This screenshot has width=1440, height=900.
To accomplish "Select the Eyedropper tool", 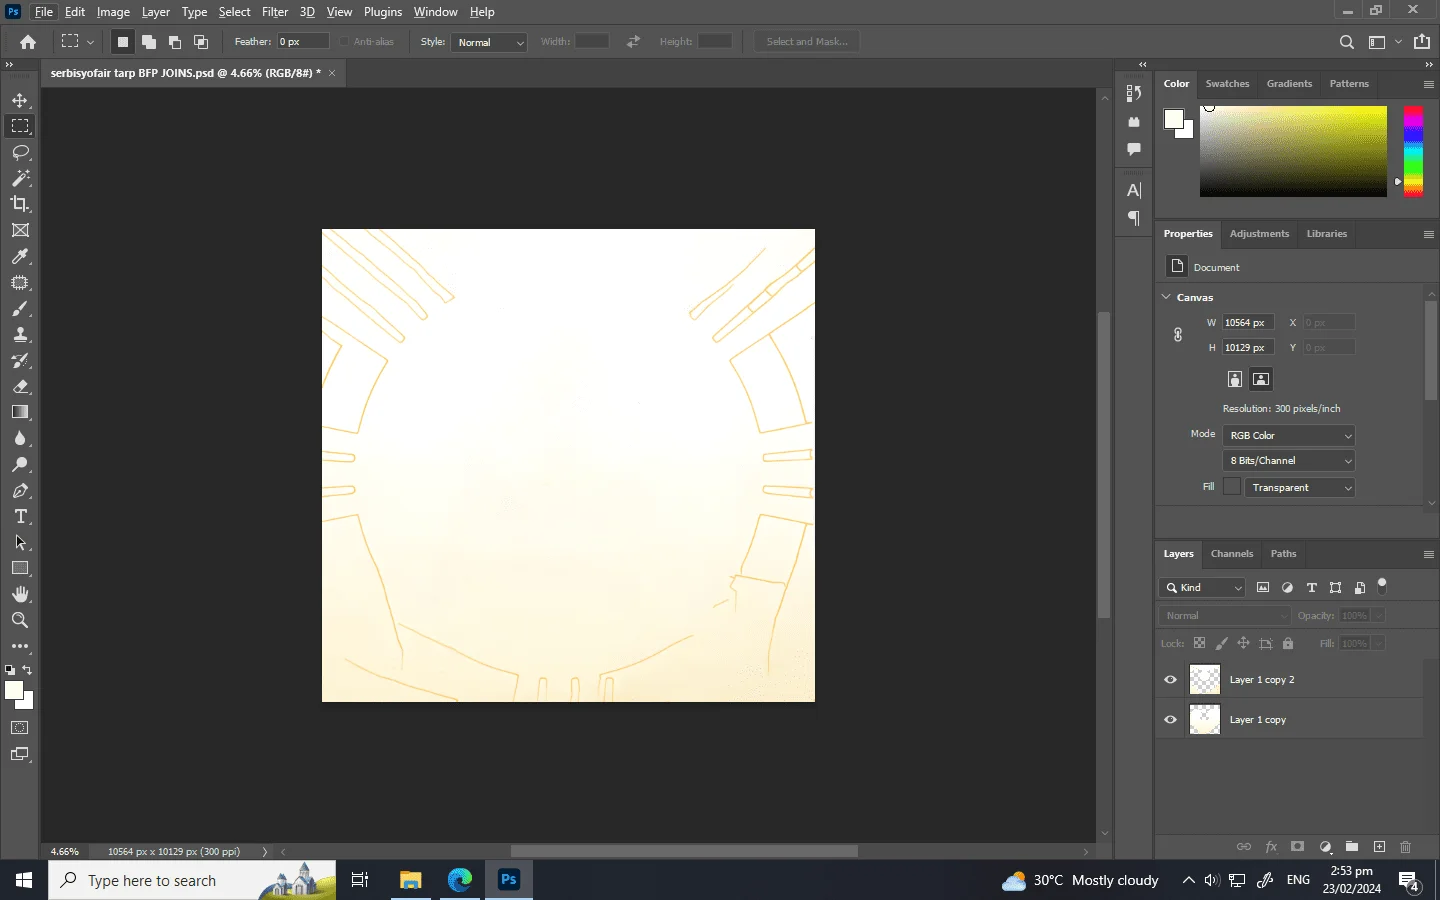I will click(20, 257).
